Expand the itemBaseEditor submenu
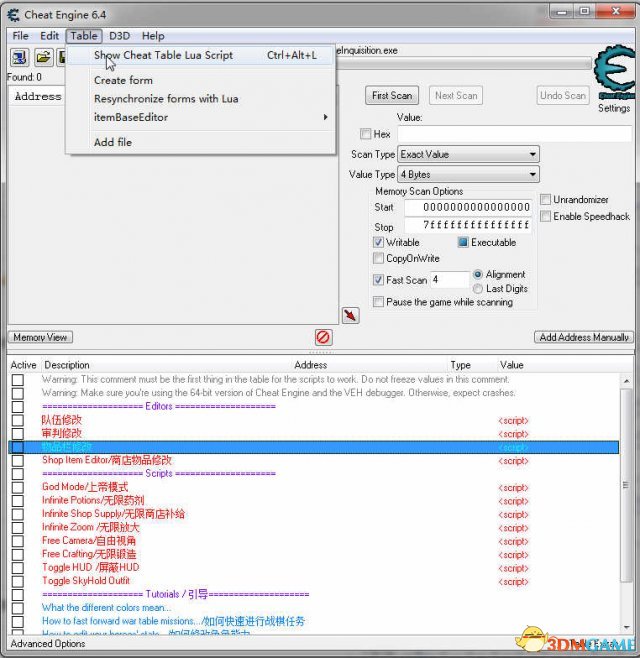Screen dimensions: 640x658 click(x=201, y=117)
